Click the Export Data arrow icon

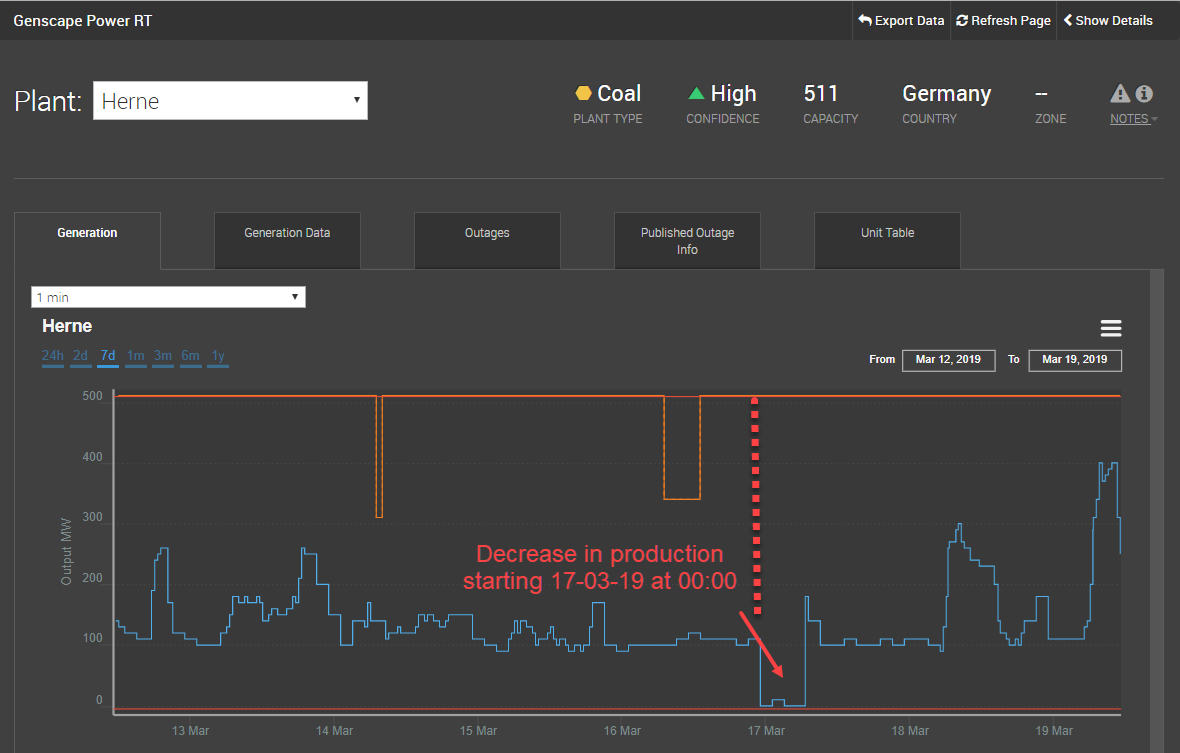(x=865, y=20)
